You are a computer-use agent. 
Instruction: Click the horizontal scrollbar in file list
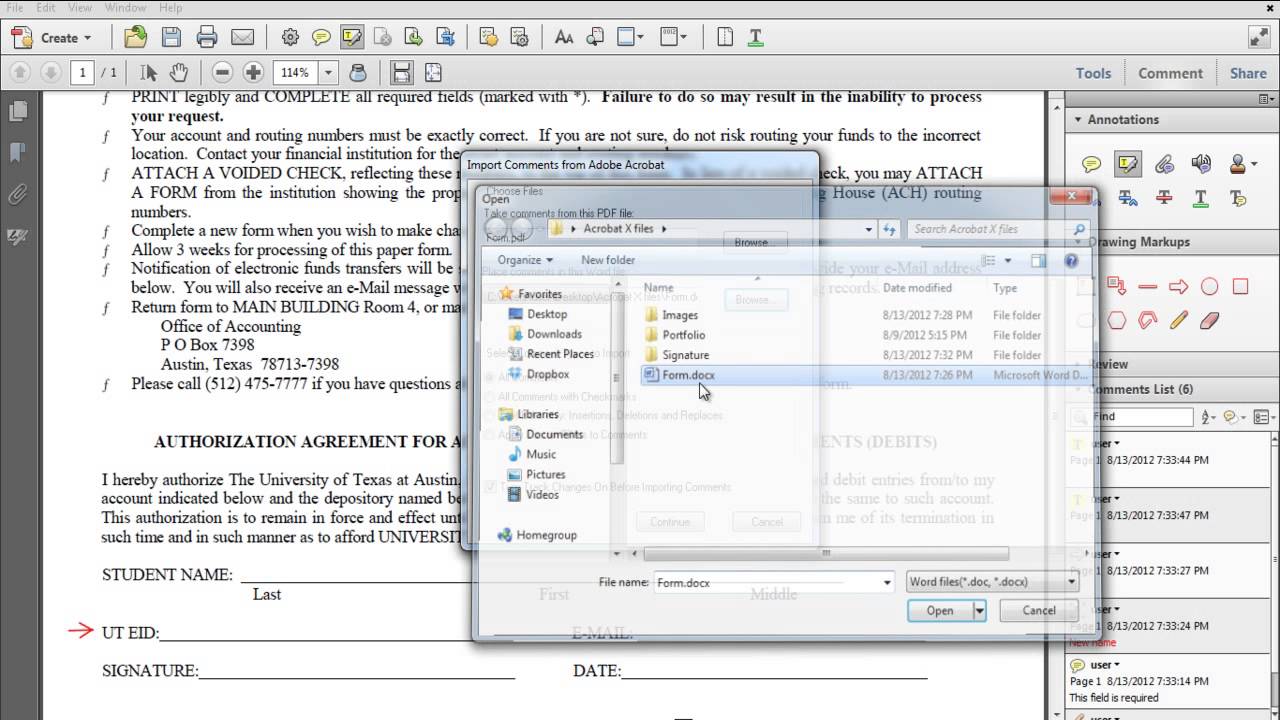coord(825,553)
